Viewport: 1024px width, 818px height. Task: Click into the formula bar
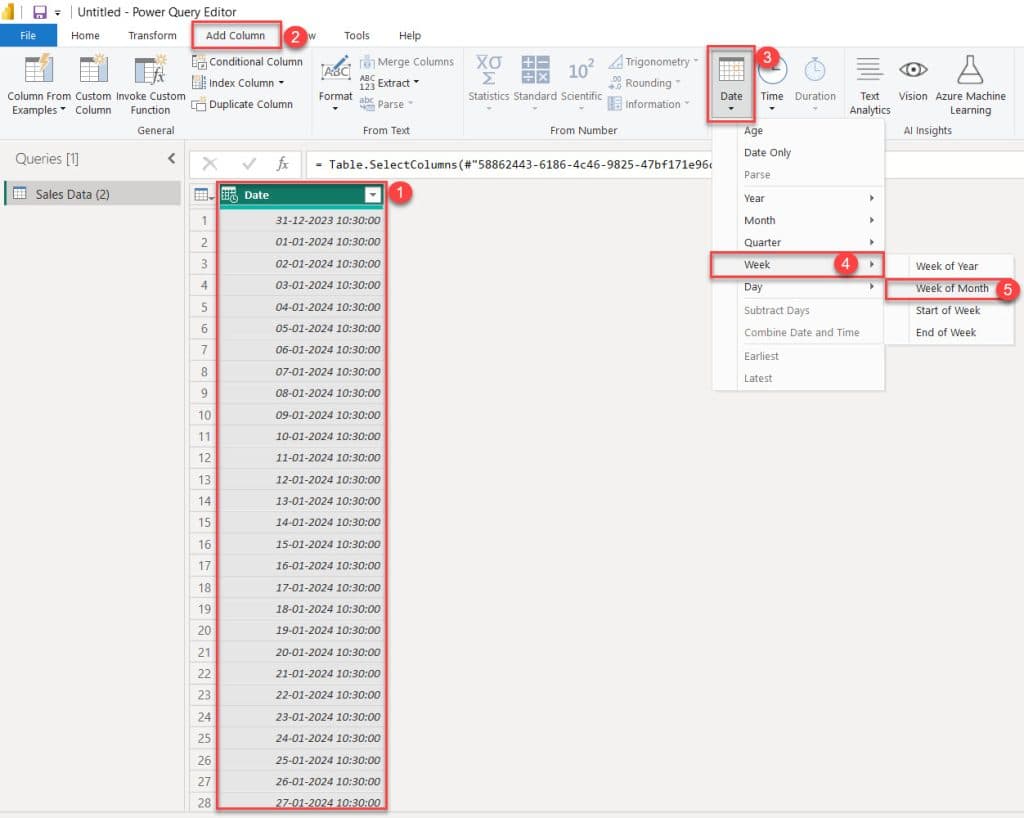509,165
